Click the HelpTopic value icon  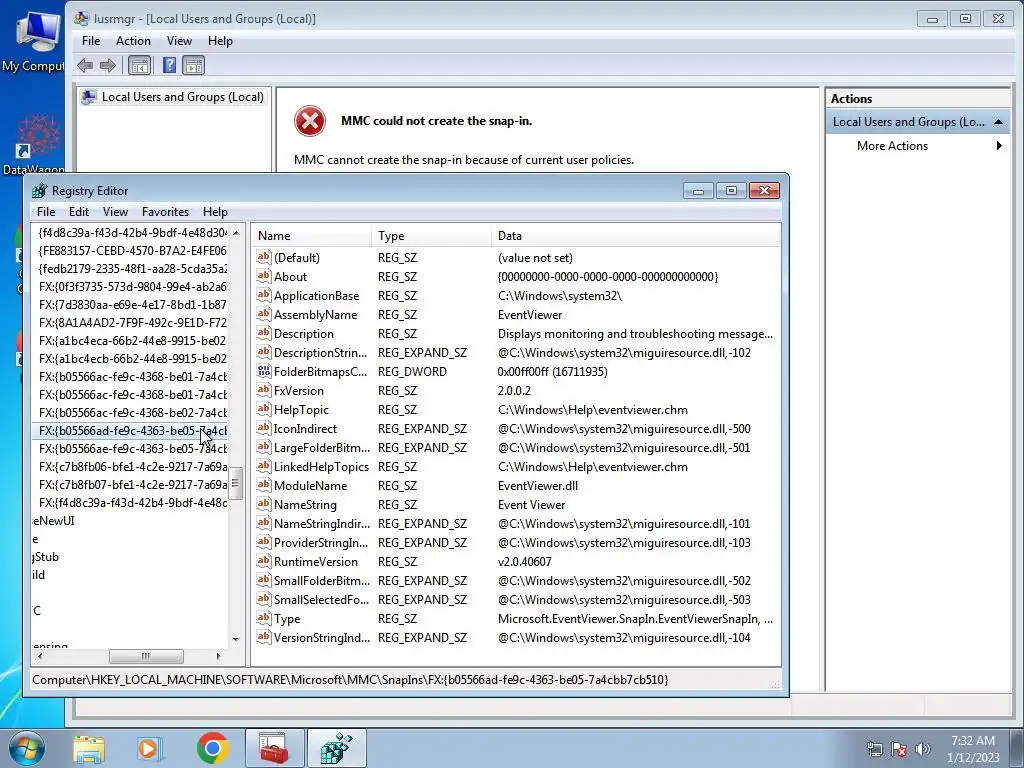click(x=264, y=409)
